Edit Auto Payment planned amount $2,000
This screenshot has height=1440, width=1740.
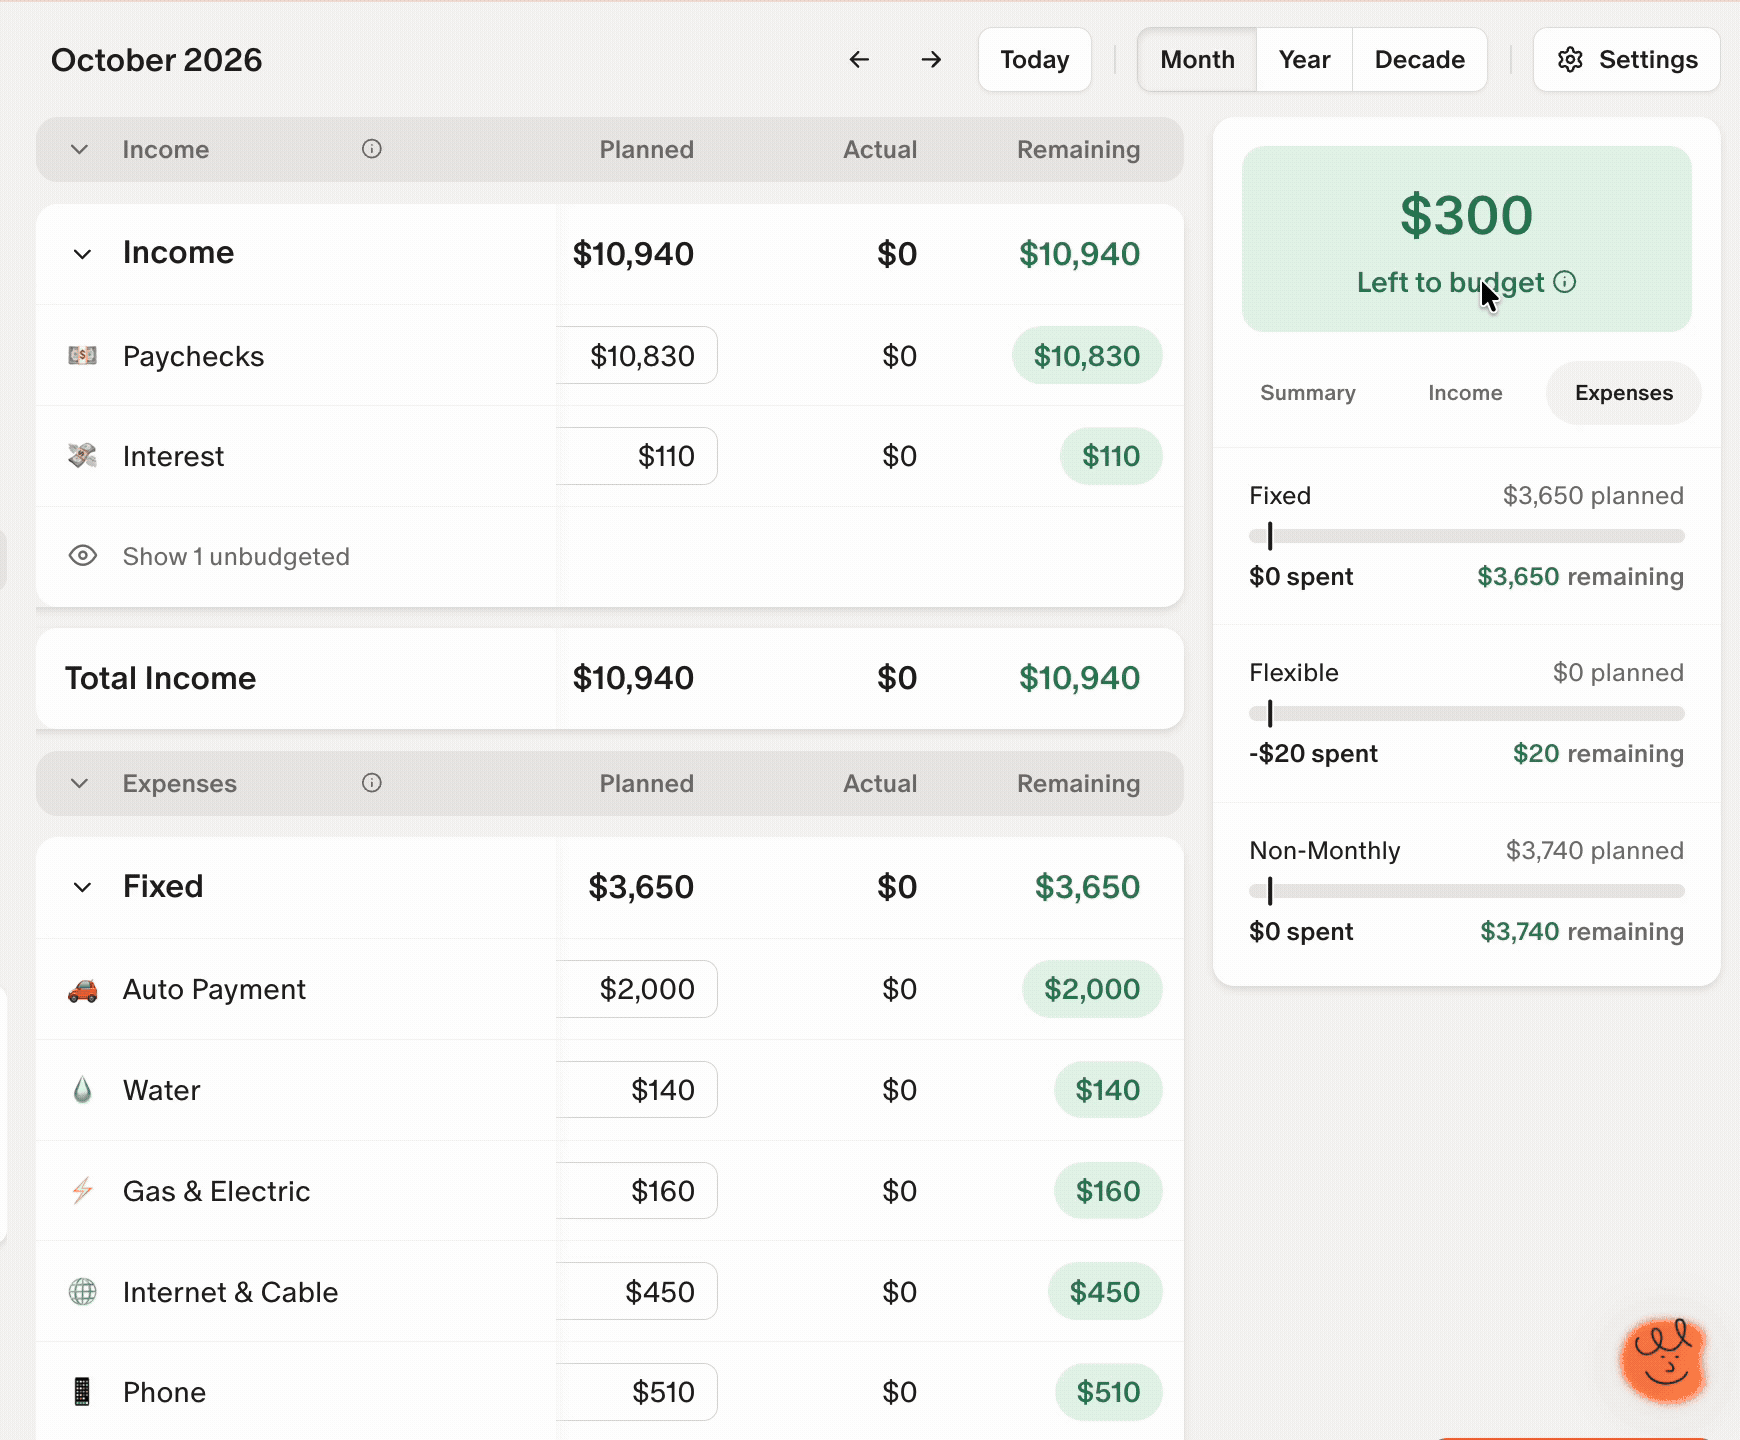637,989
